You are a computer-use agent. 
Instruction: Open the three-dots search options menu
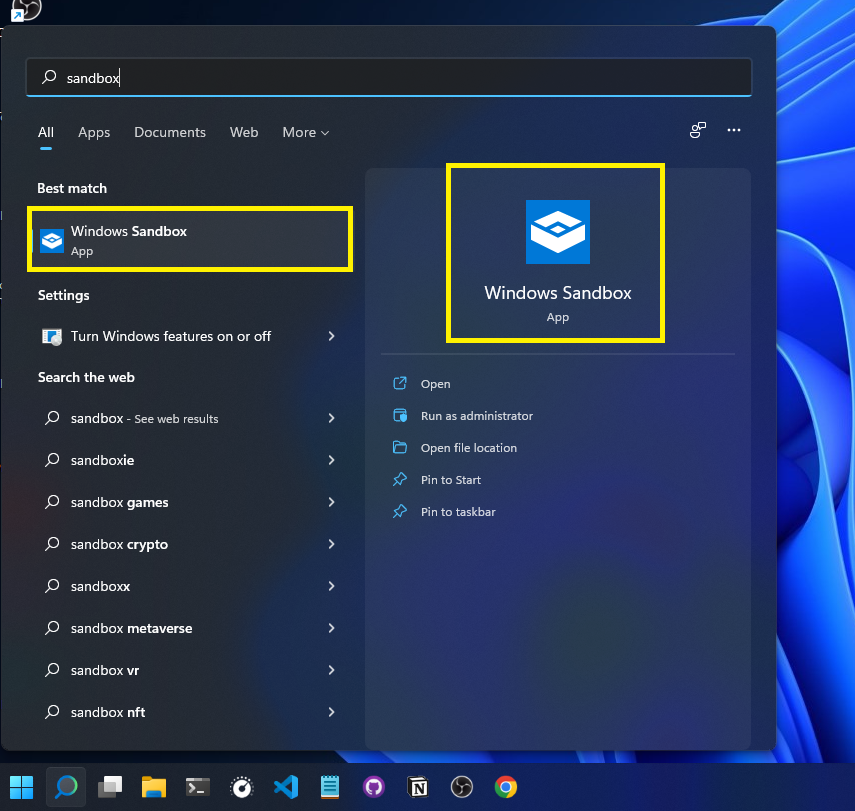(733, 130)
